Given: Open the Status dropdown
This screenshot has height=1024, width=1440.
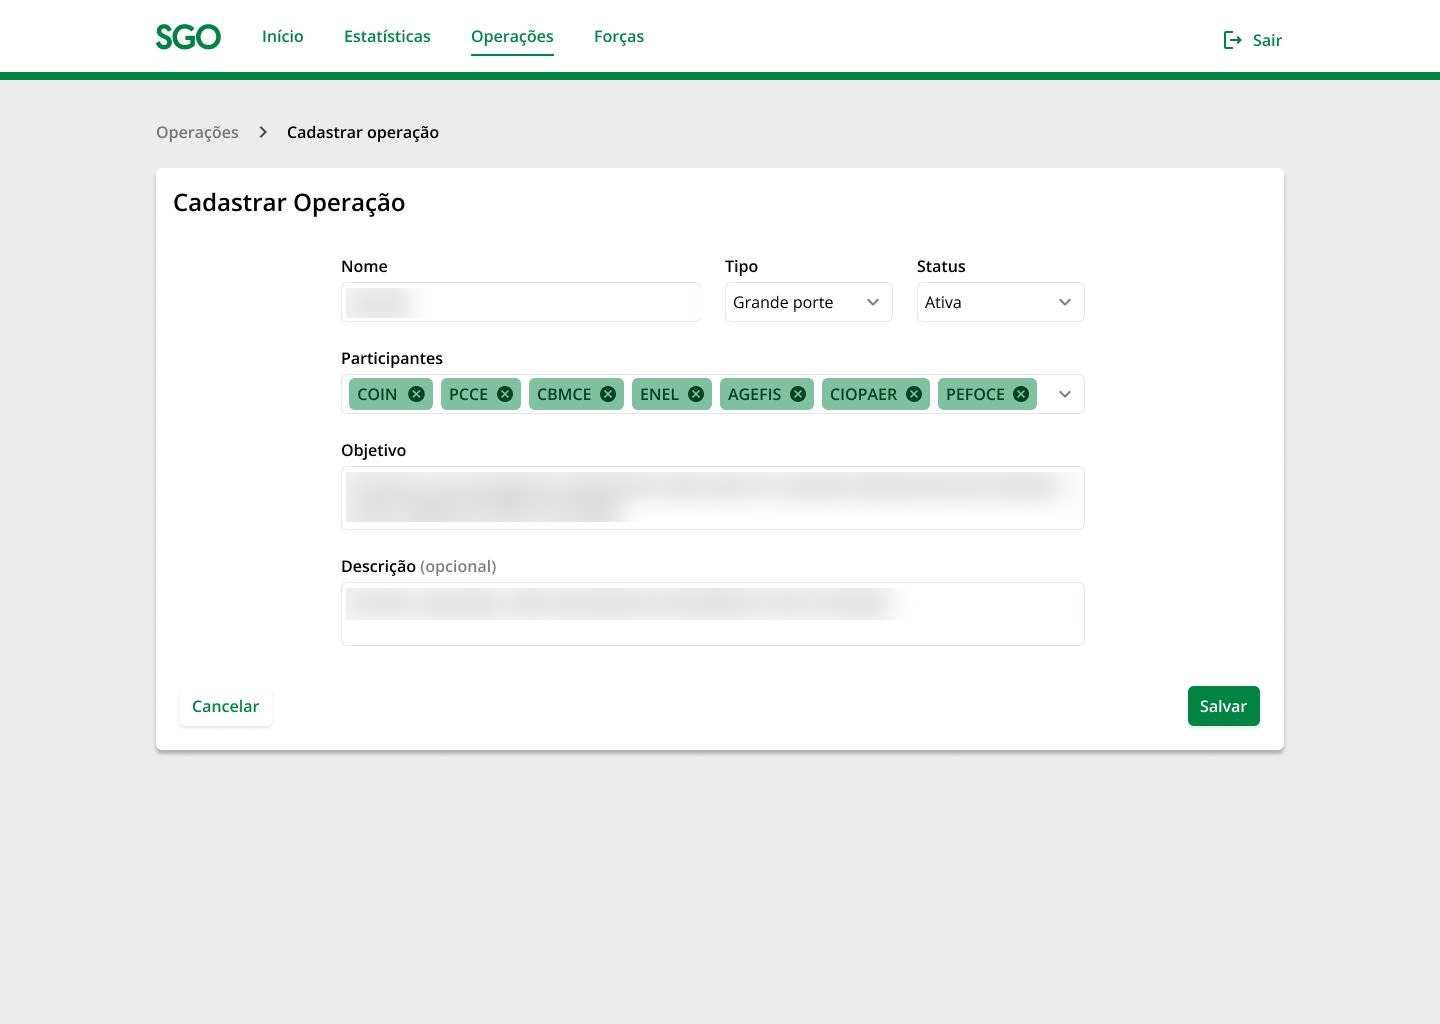Looking at the screenshot, I should 1000,302.
